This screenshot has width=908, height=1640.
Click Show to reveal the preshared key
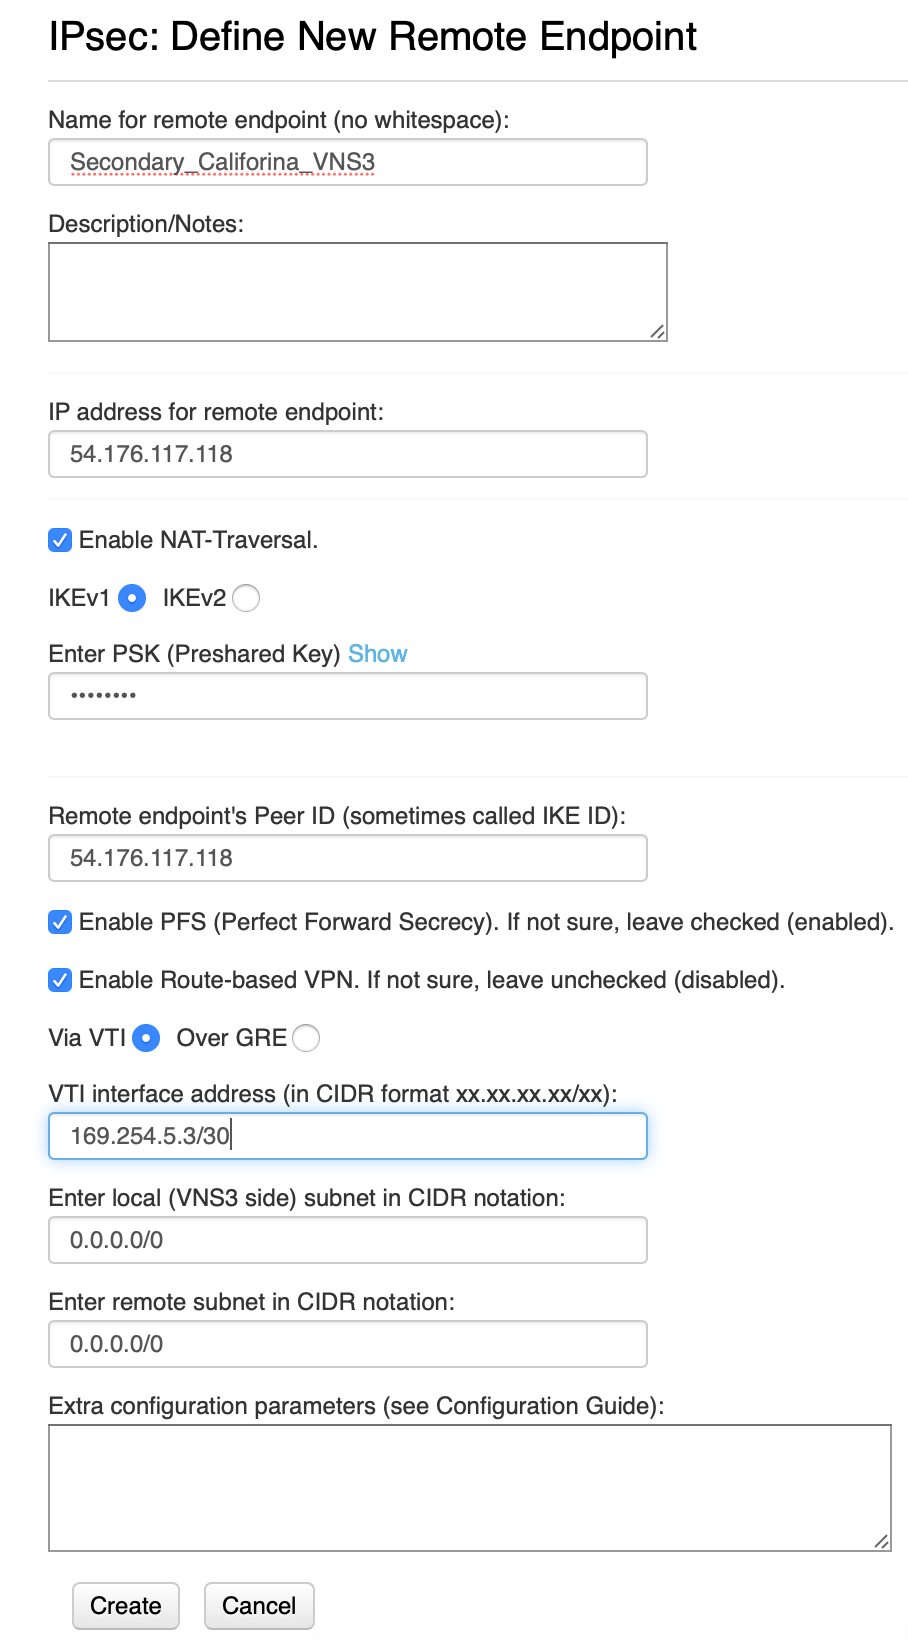point(378,654)
